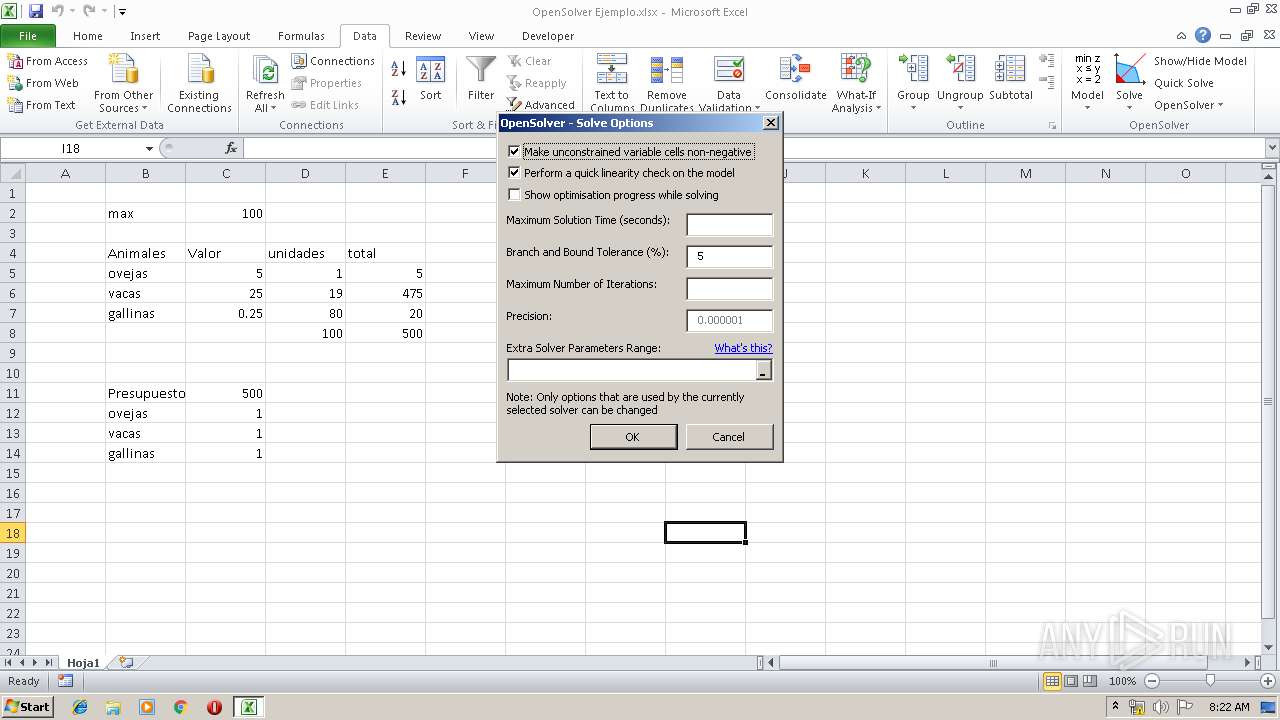Click Text to Columns icon

pos(611,70)
